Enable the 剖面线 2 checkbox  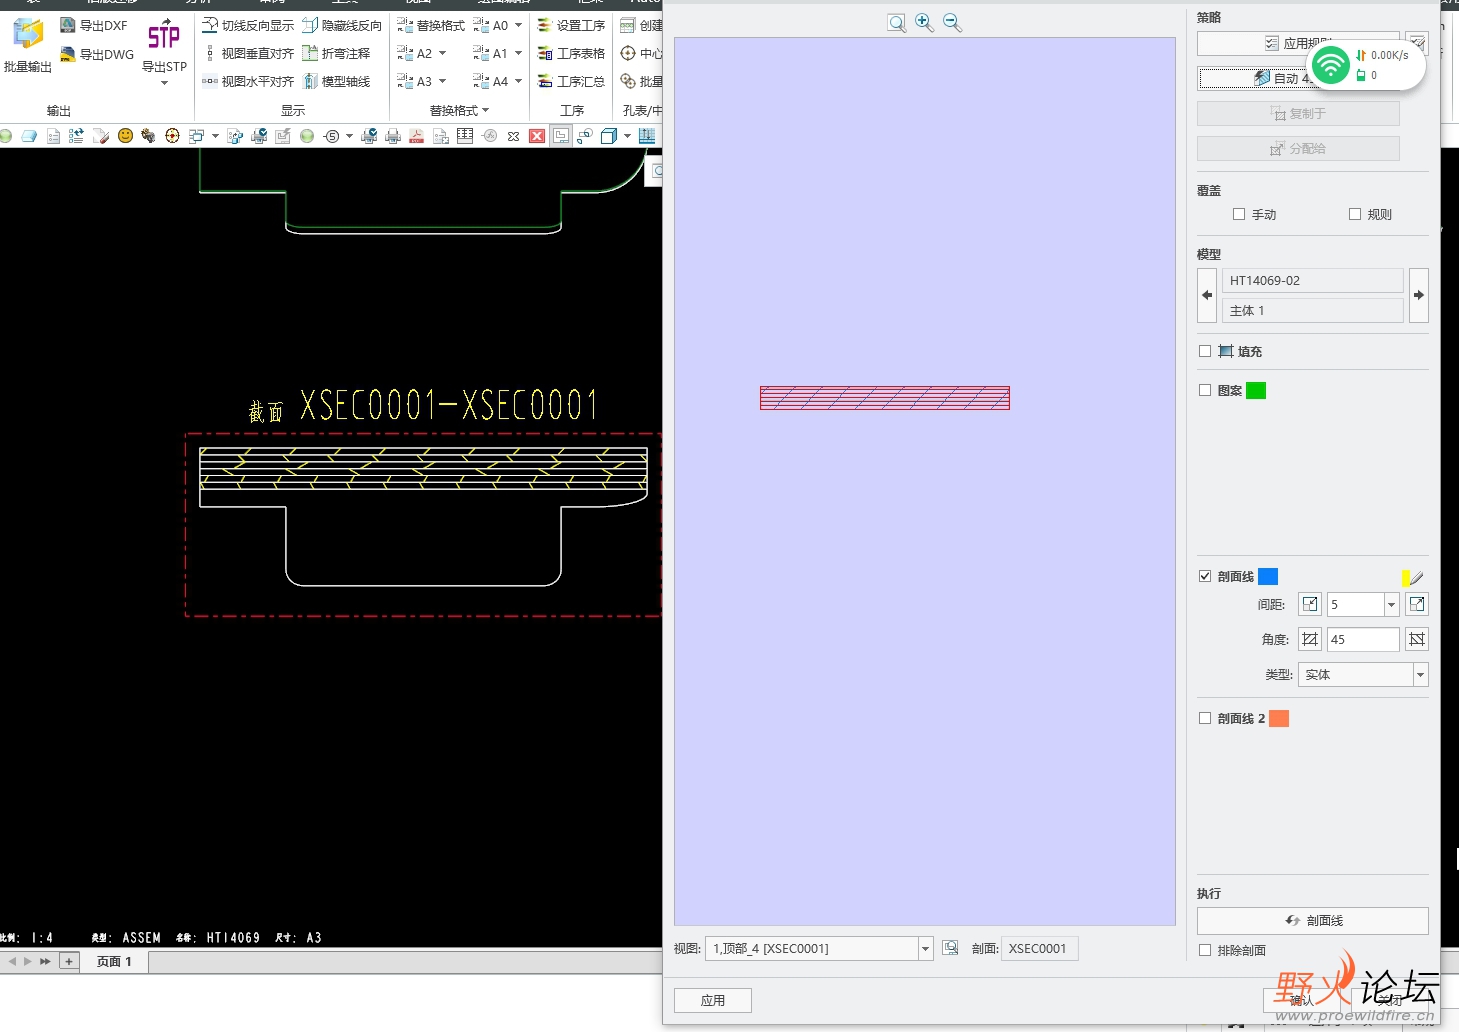(x=1205, y=718)
